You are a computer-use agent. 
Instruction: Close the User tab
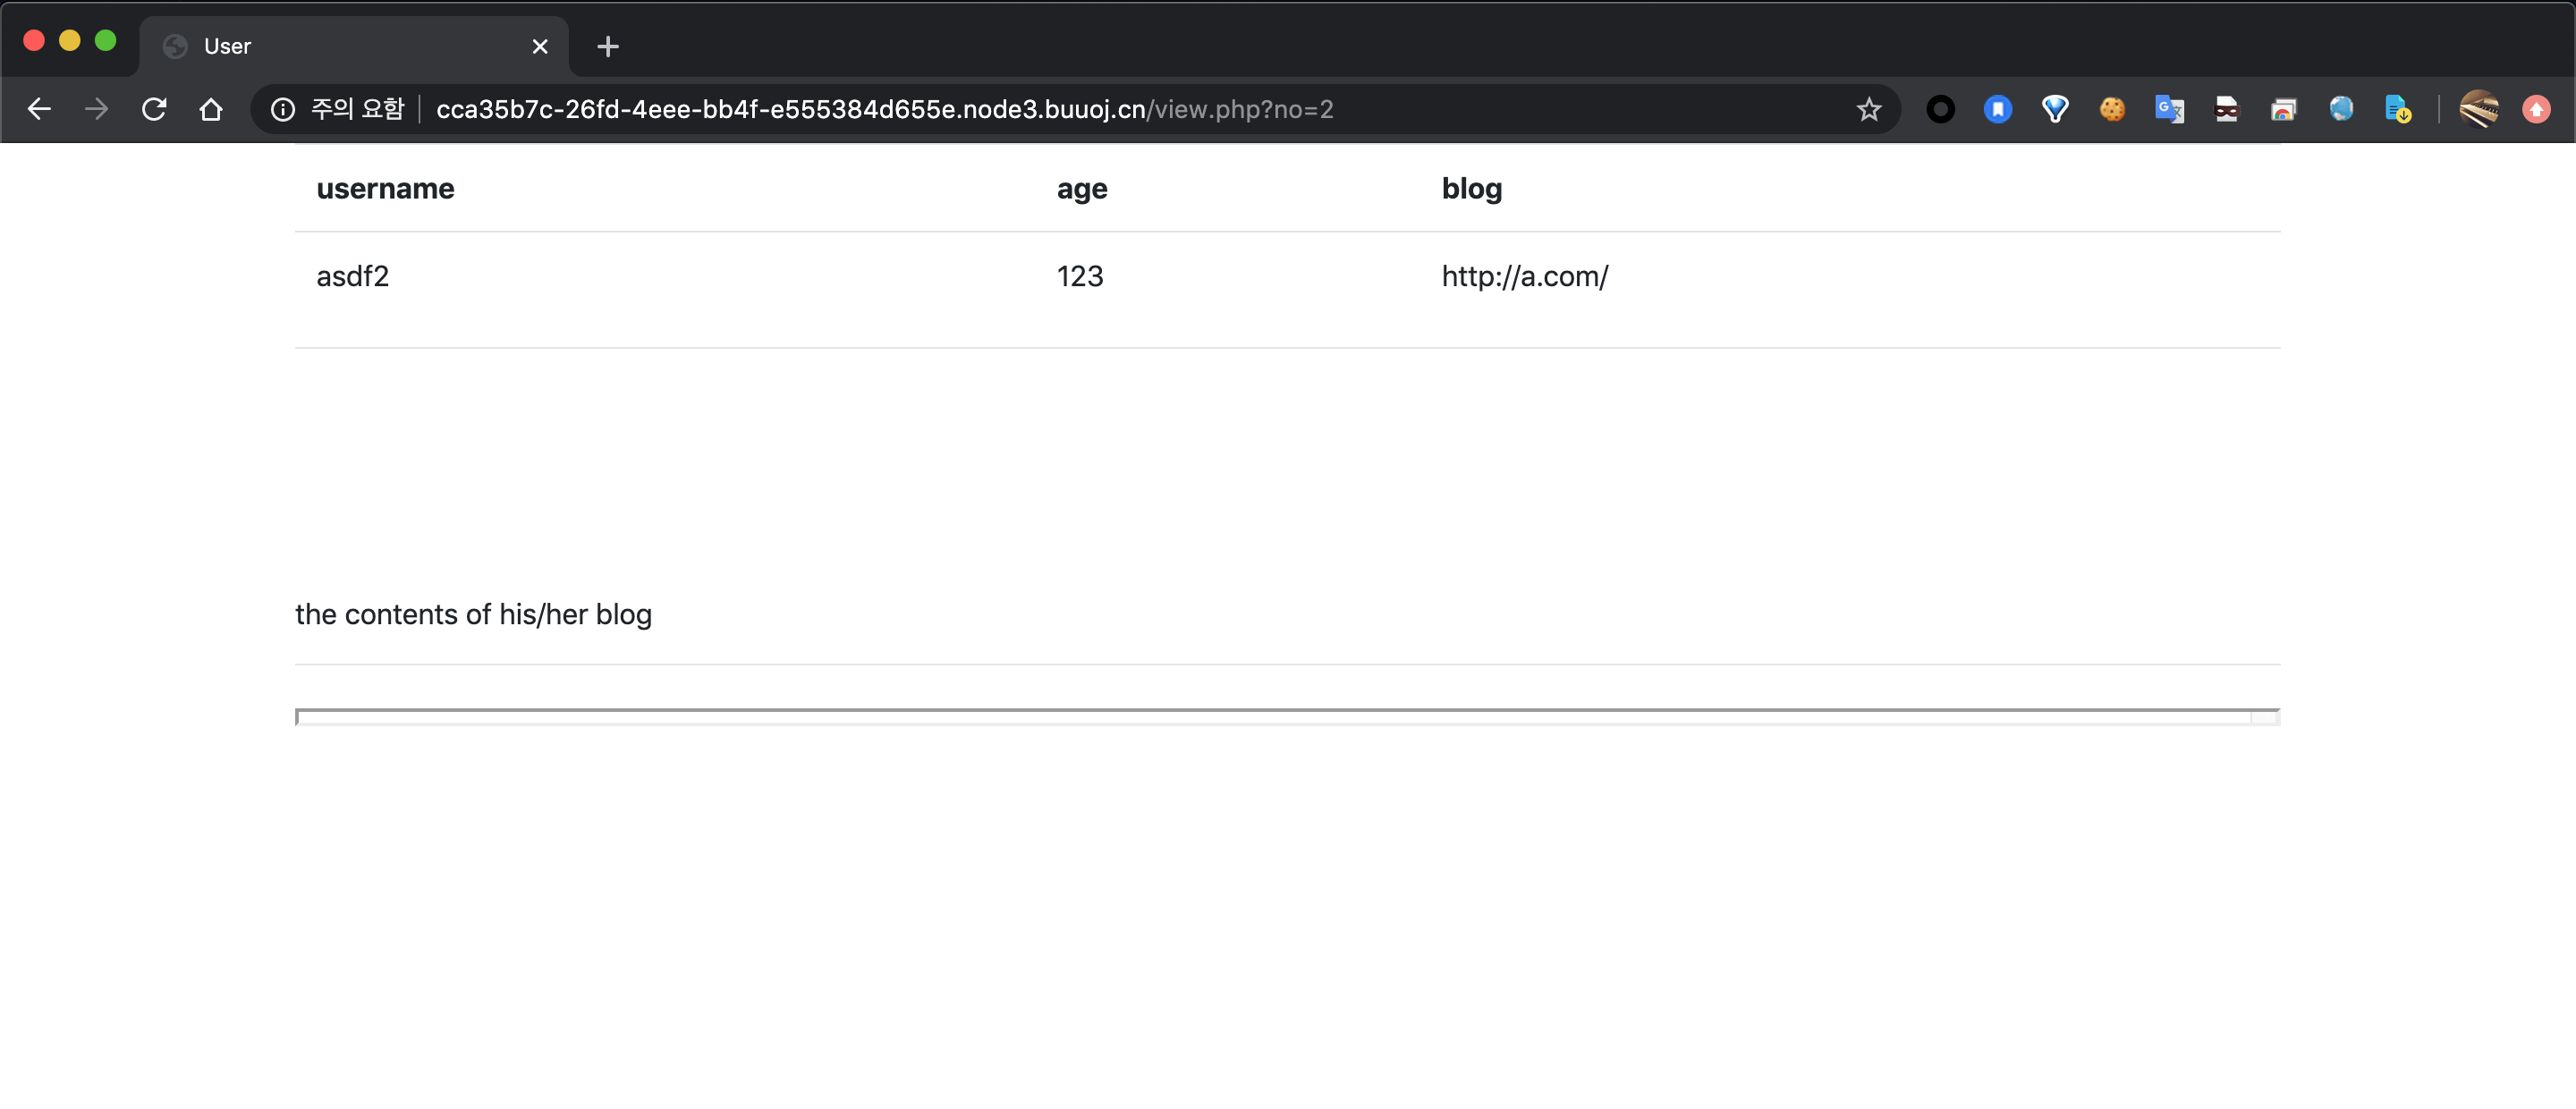[x=540, y=46]
